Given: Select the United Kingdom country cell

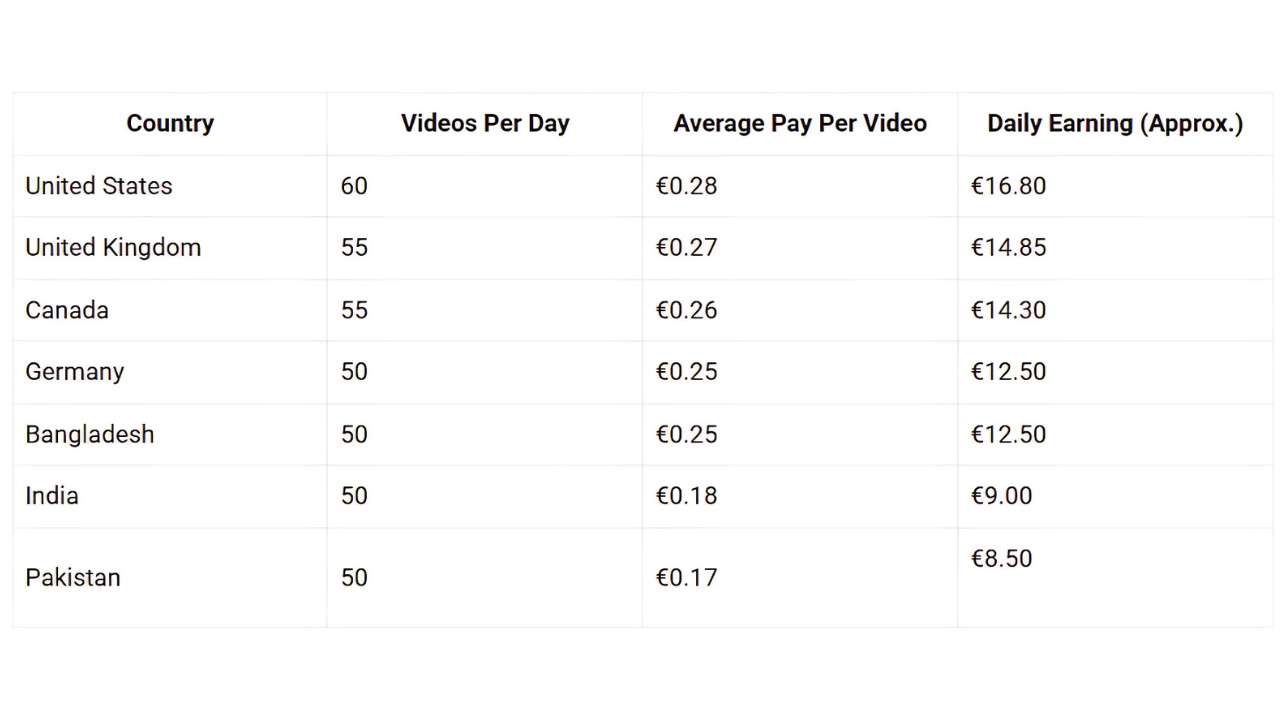Looking at the screenshot, I should (113, 248).
